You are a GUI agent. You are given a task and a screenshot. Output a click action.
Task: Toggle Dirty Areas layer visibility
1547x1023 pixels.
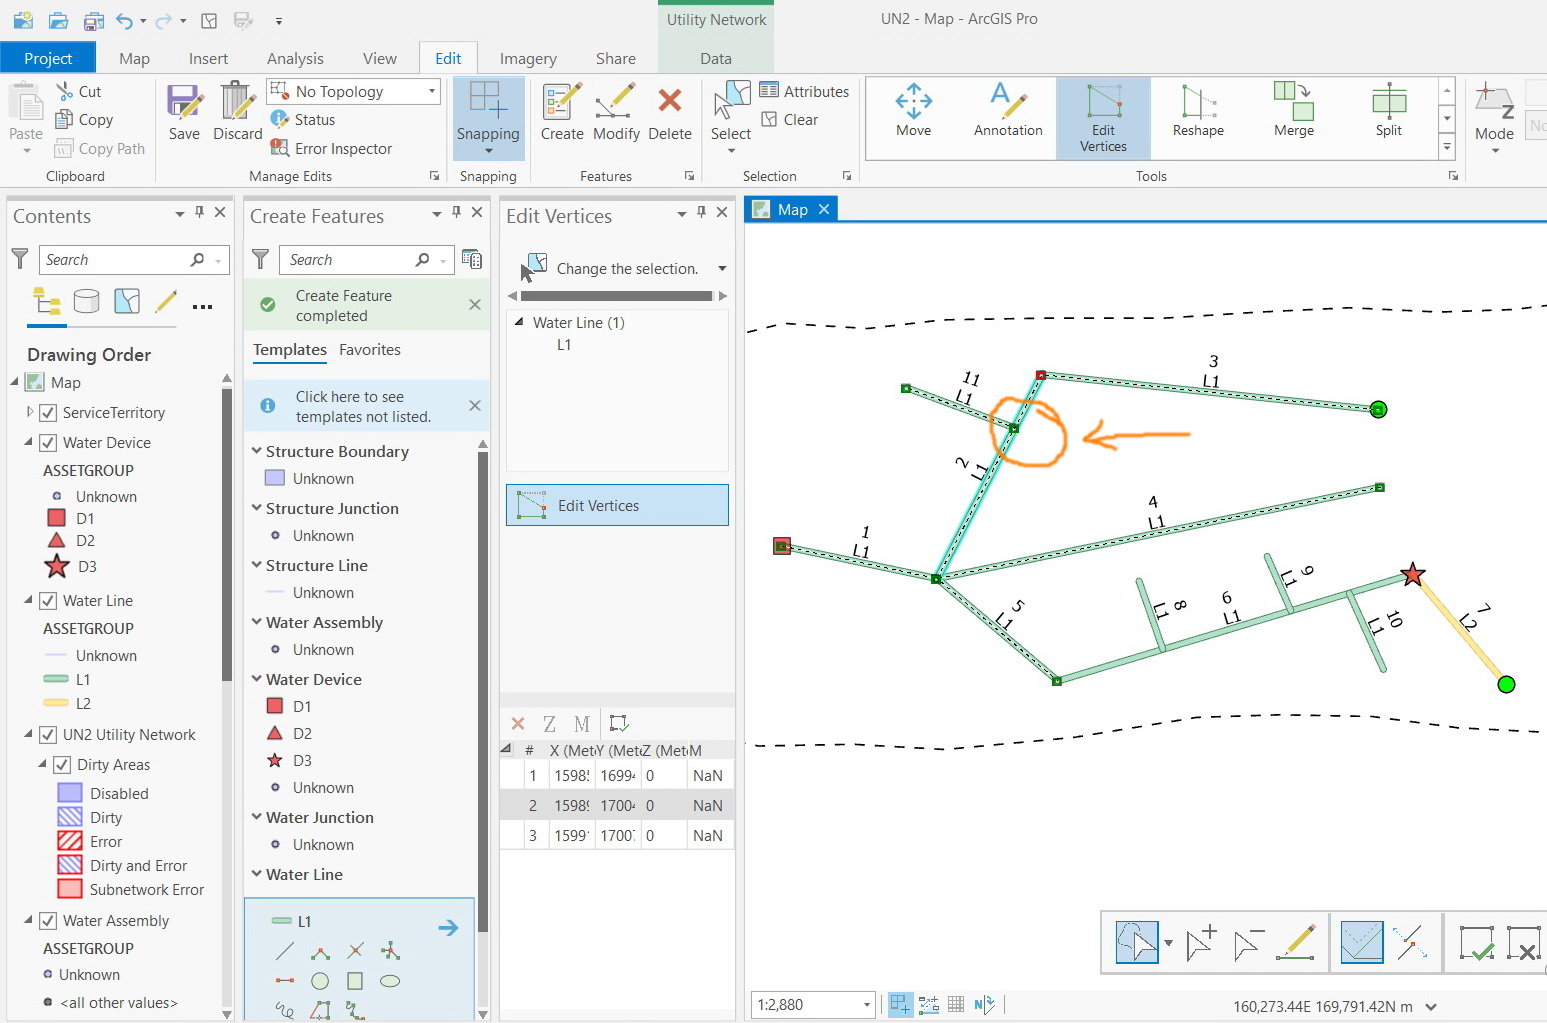click(62, 764)
